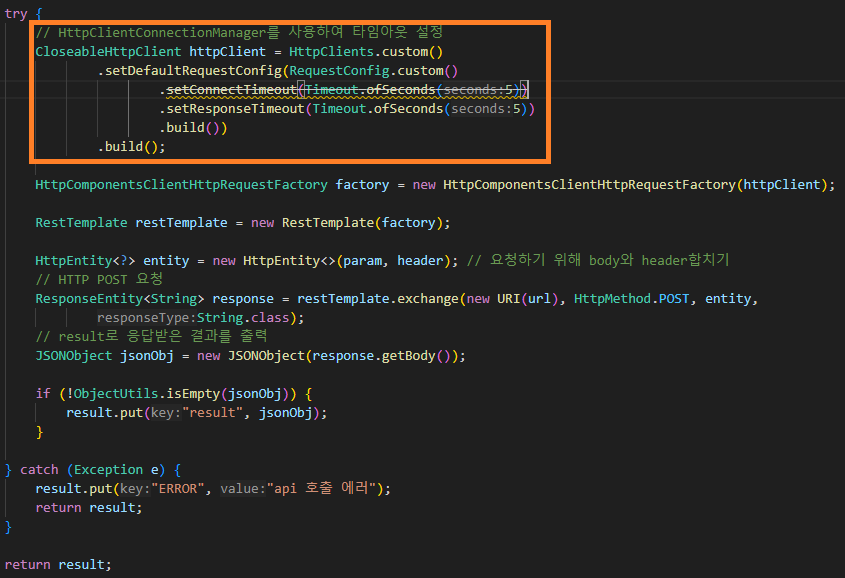Click 'ObjectUtils' class reference

pos(116,394)
